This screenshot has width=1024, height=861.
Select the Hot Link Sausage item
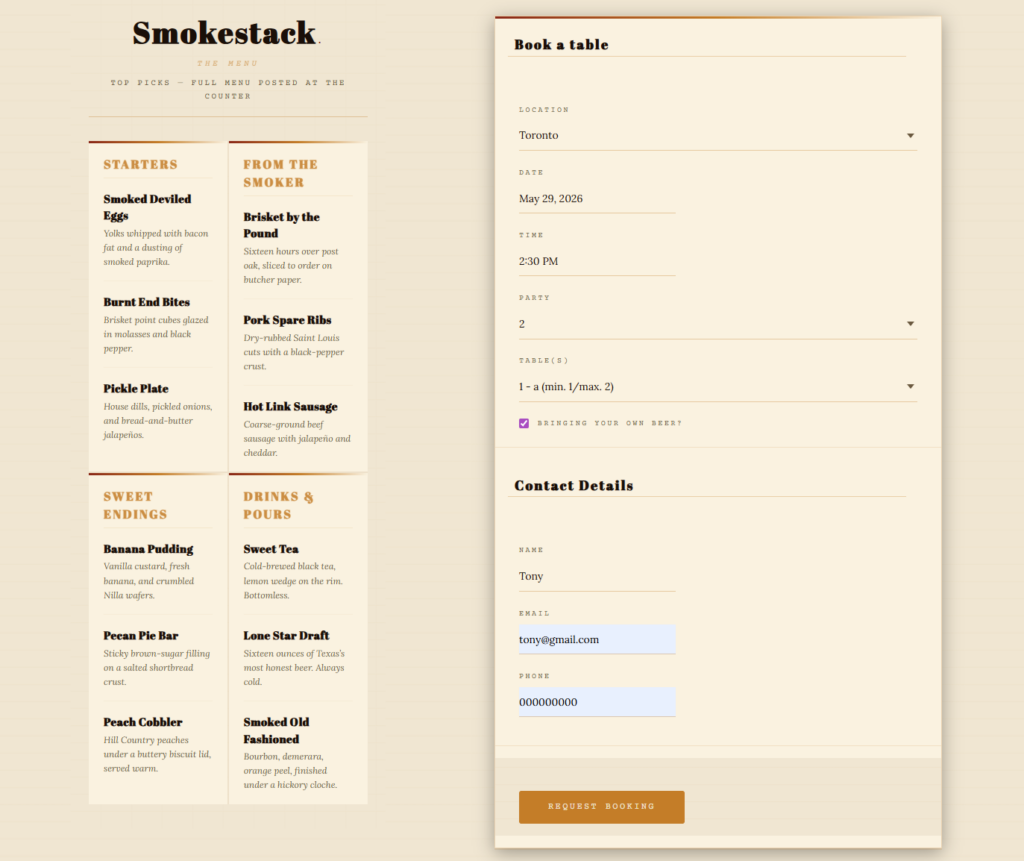(291, 406)
